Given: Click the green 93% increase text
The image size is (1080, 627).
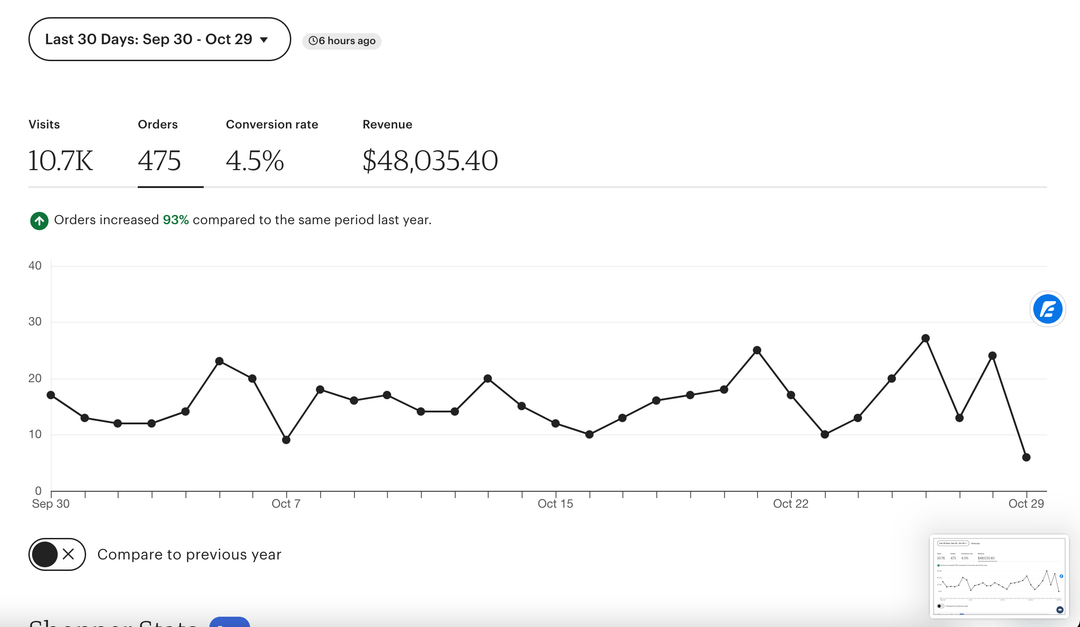Looking at the screenshot, I should tap(175, 220).
